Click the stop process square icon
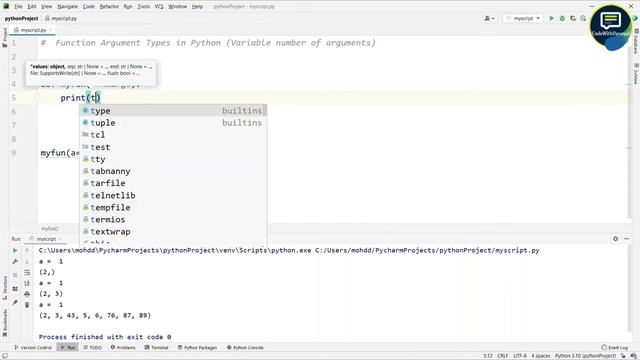 click(x=15, y=275)
